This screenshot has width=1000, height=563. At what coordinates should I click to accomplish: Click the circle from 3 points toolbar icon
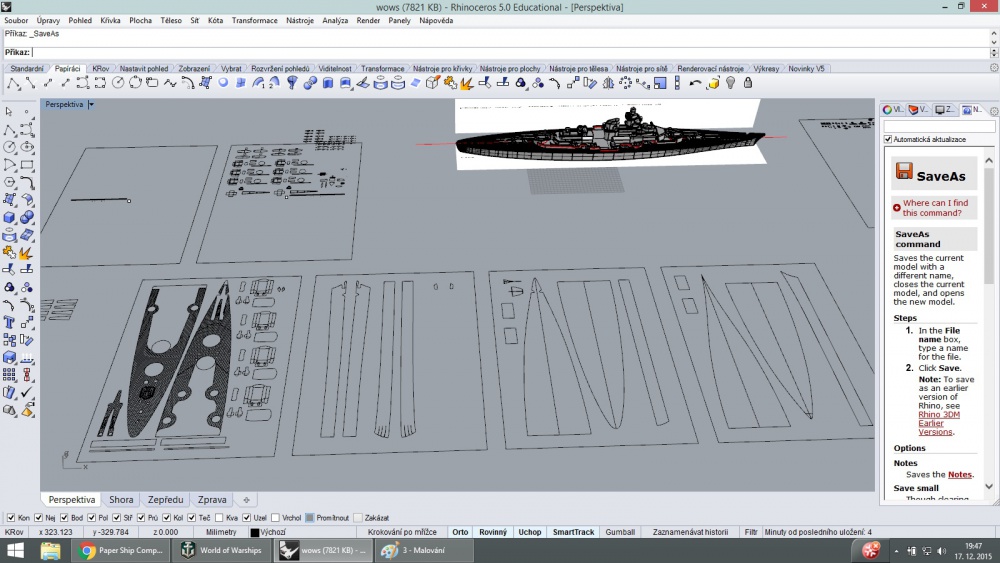point(135,83)
